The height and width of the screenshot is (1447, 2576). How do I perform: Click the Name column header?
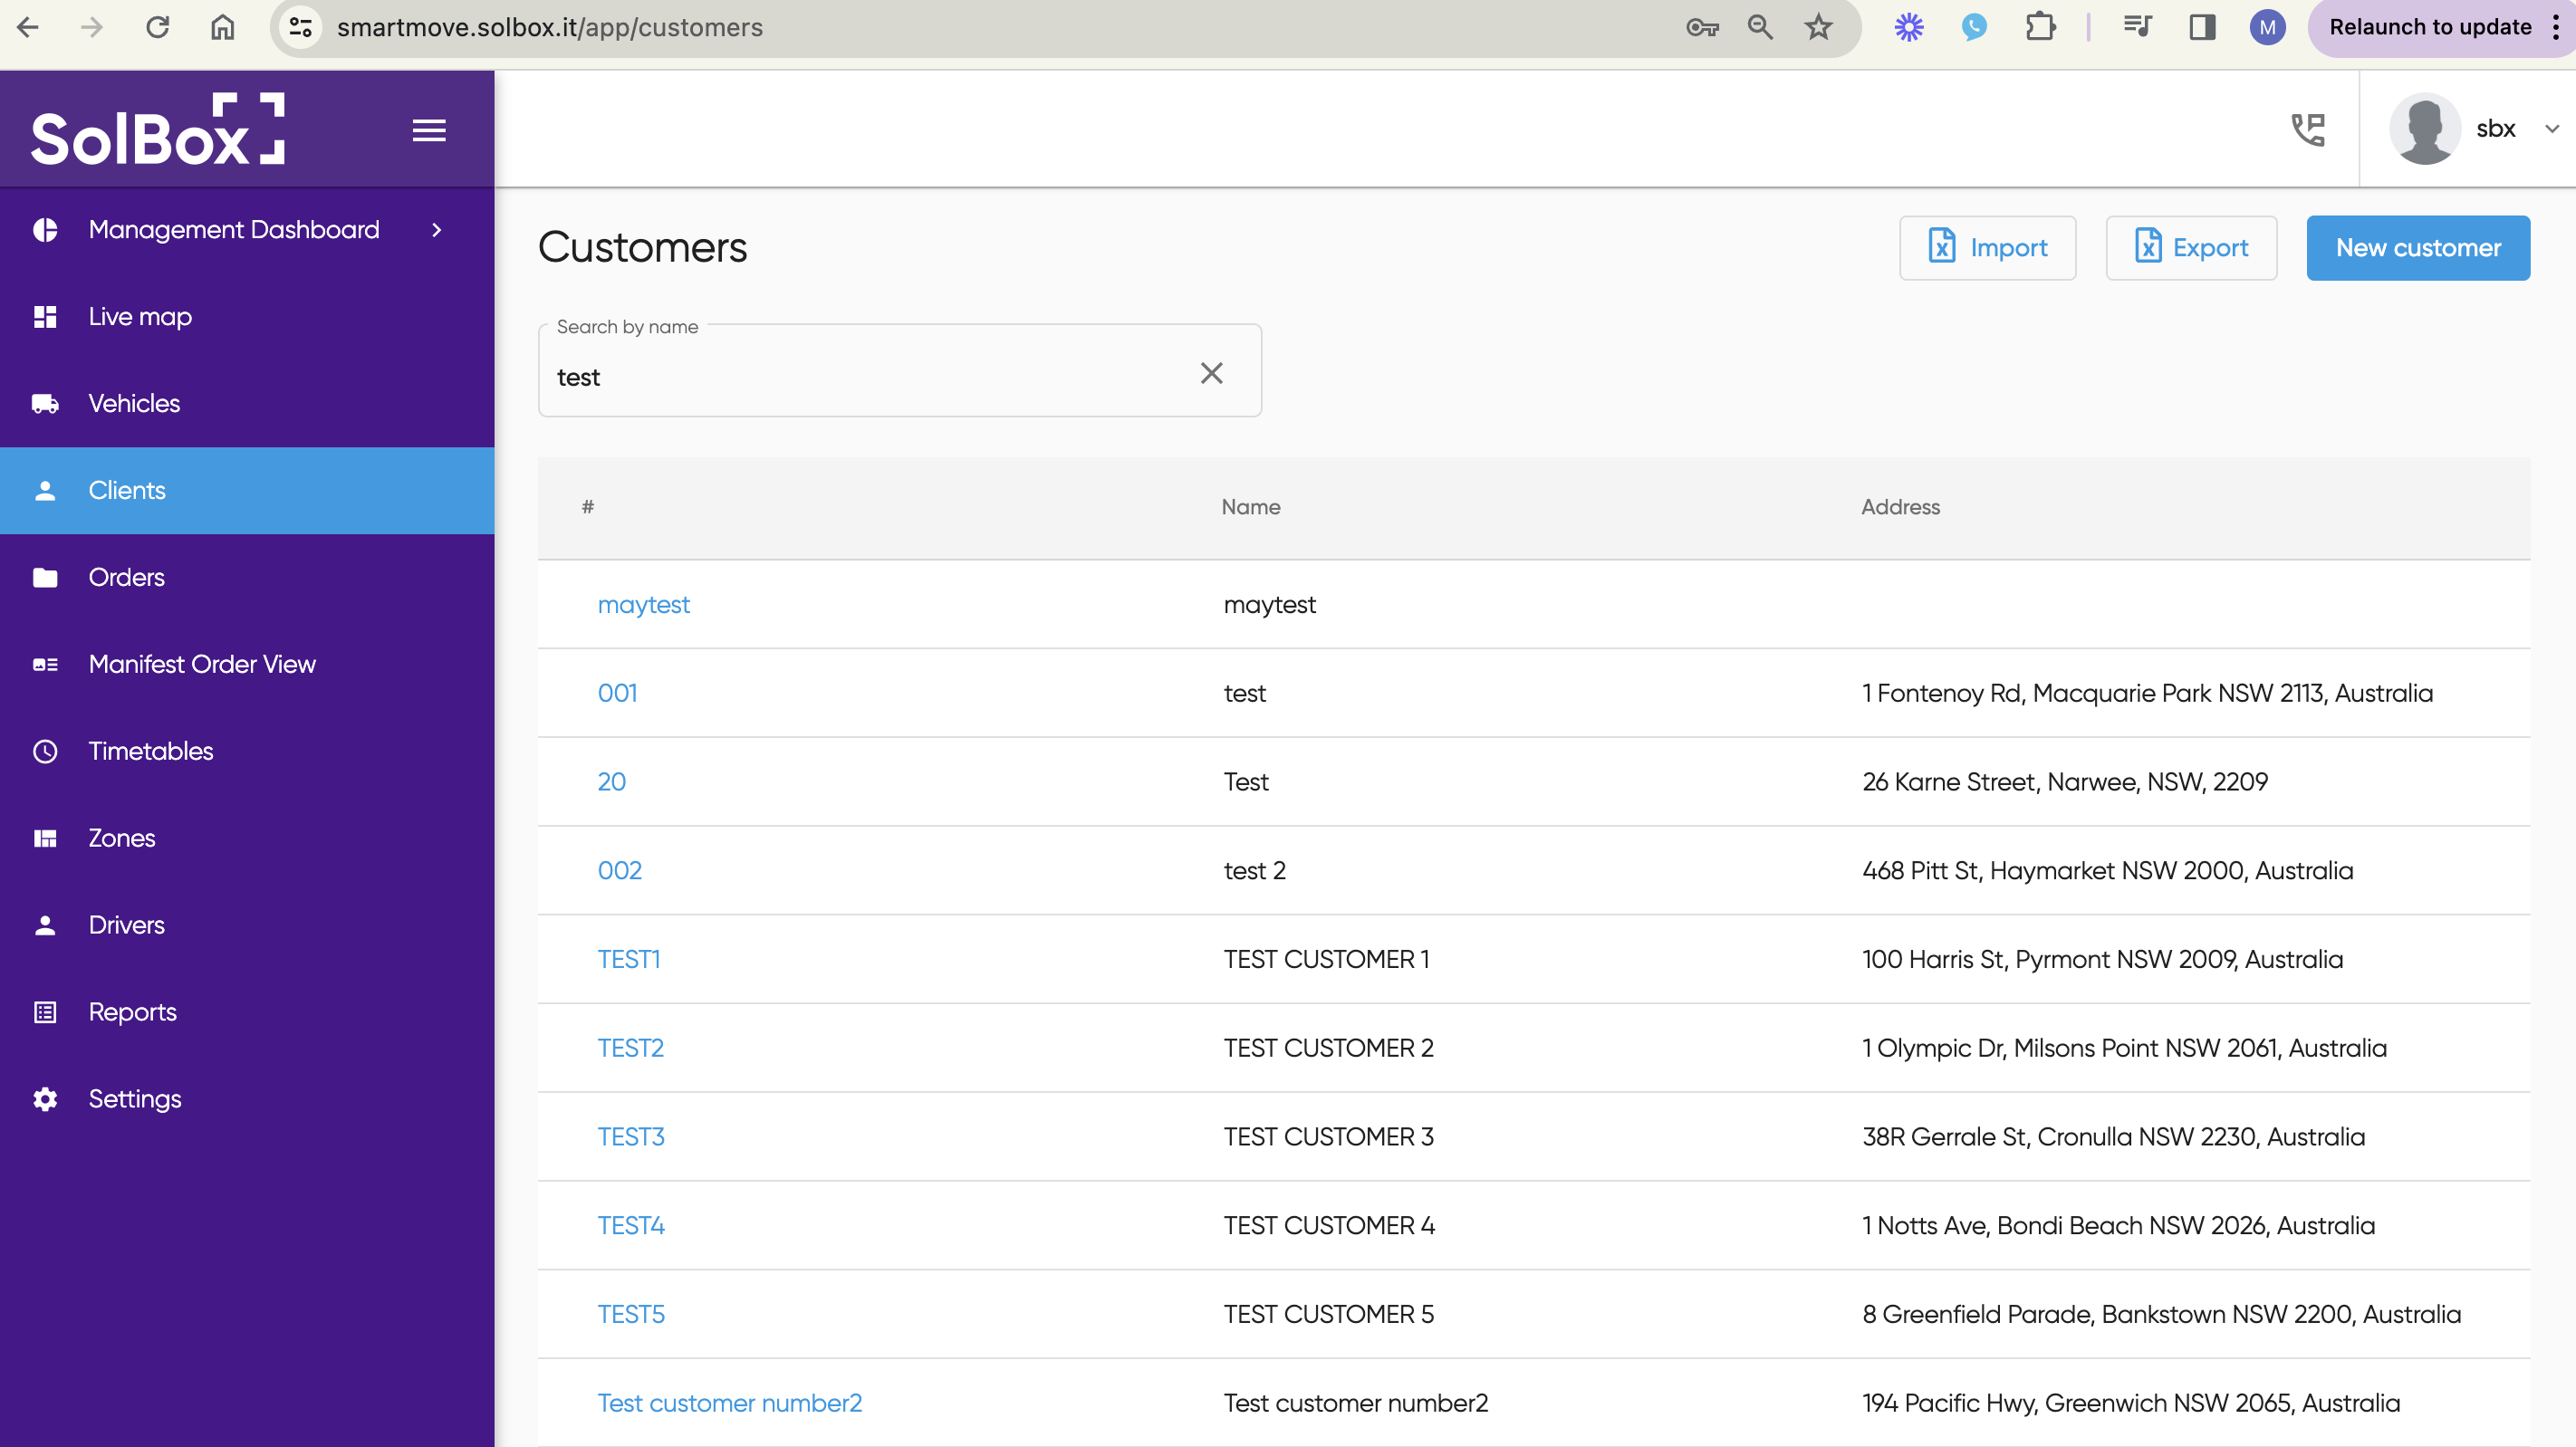click(x=1250, y=507)
